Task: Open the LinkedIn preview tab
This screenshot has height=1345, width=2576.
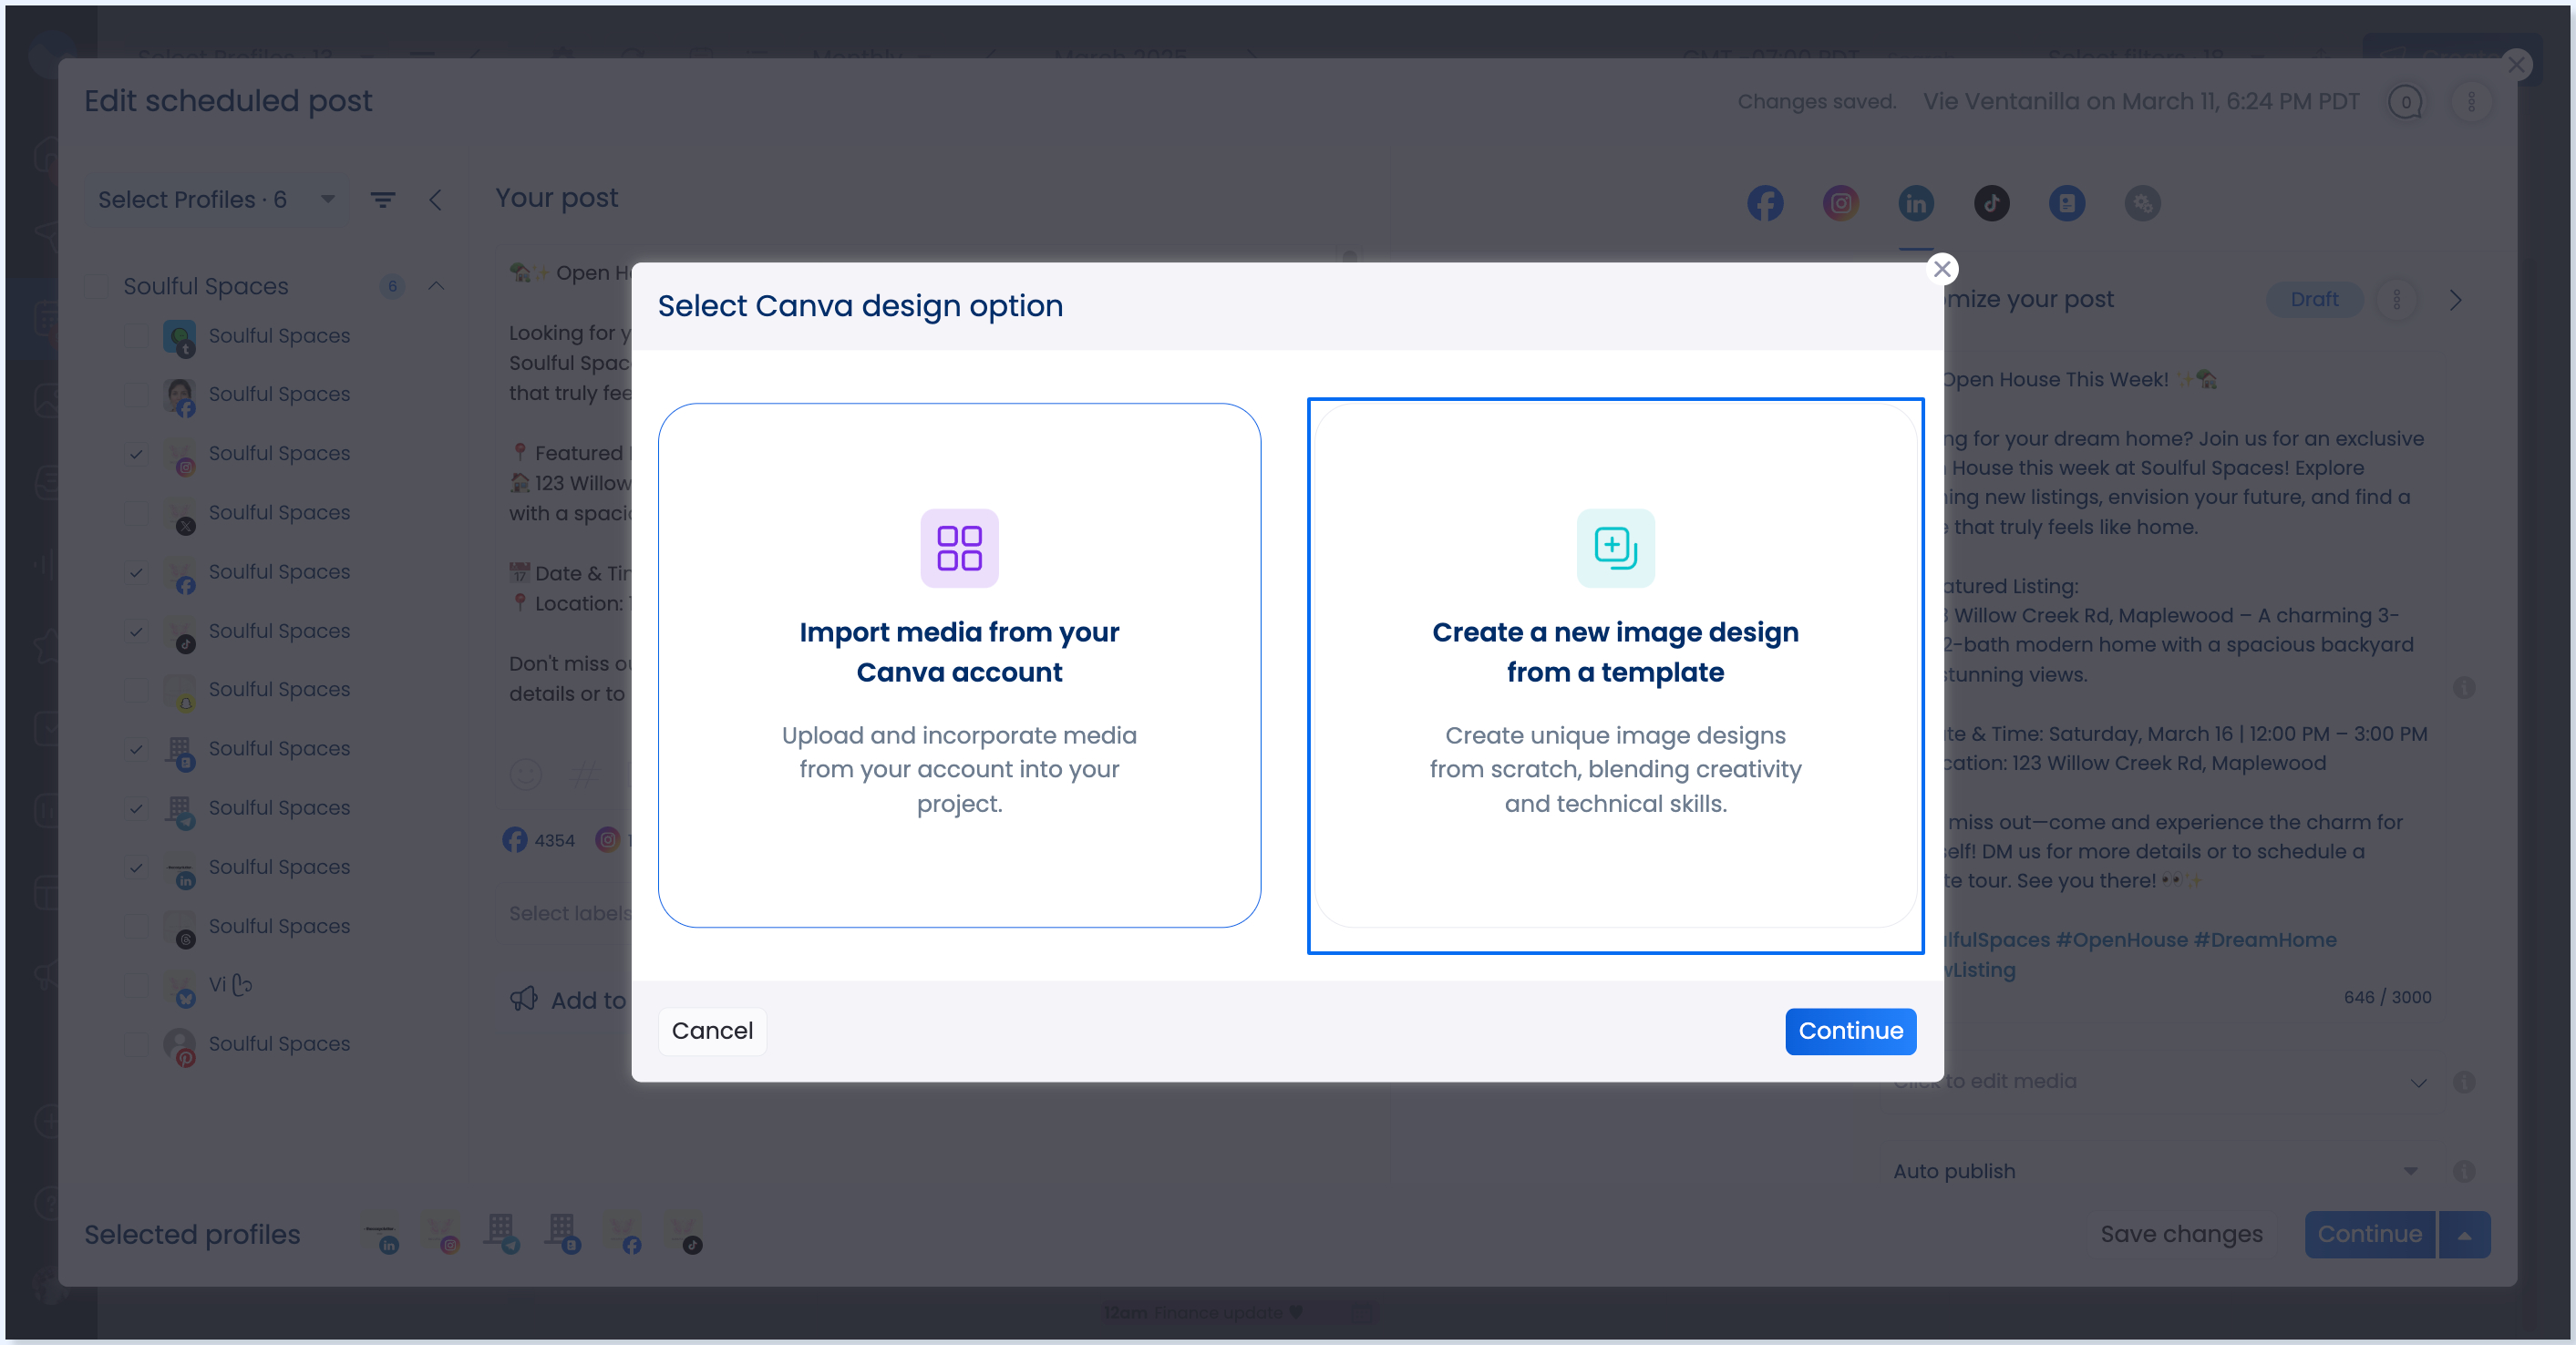Action: (1915, 204)
